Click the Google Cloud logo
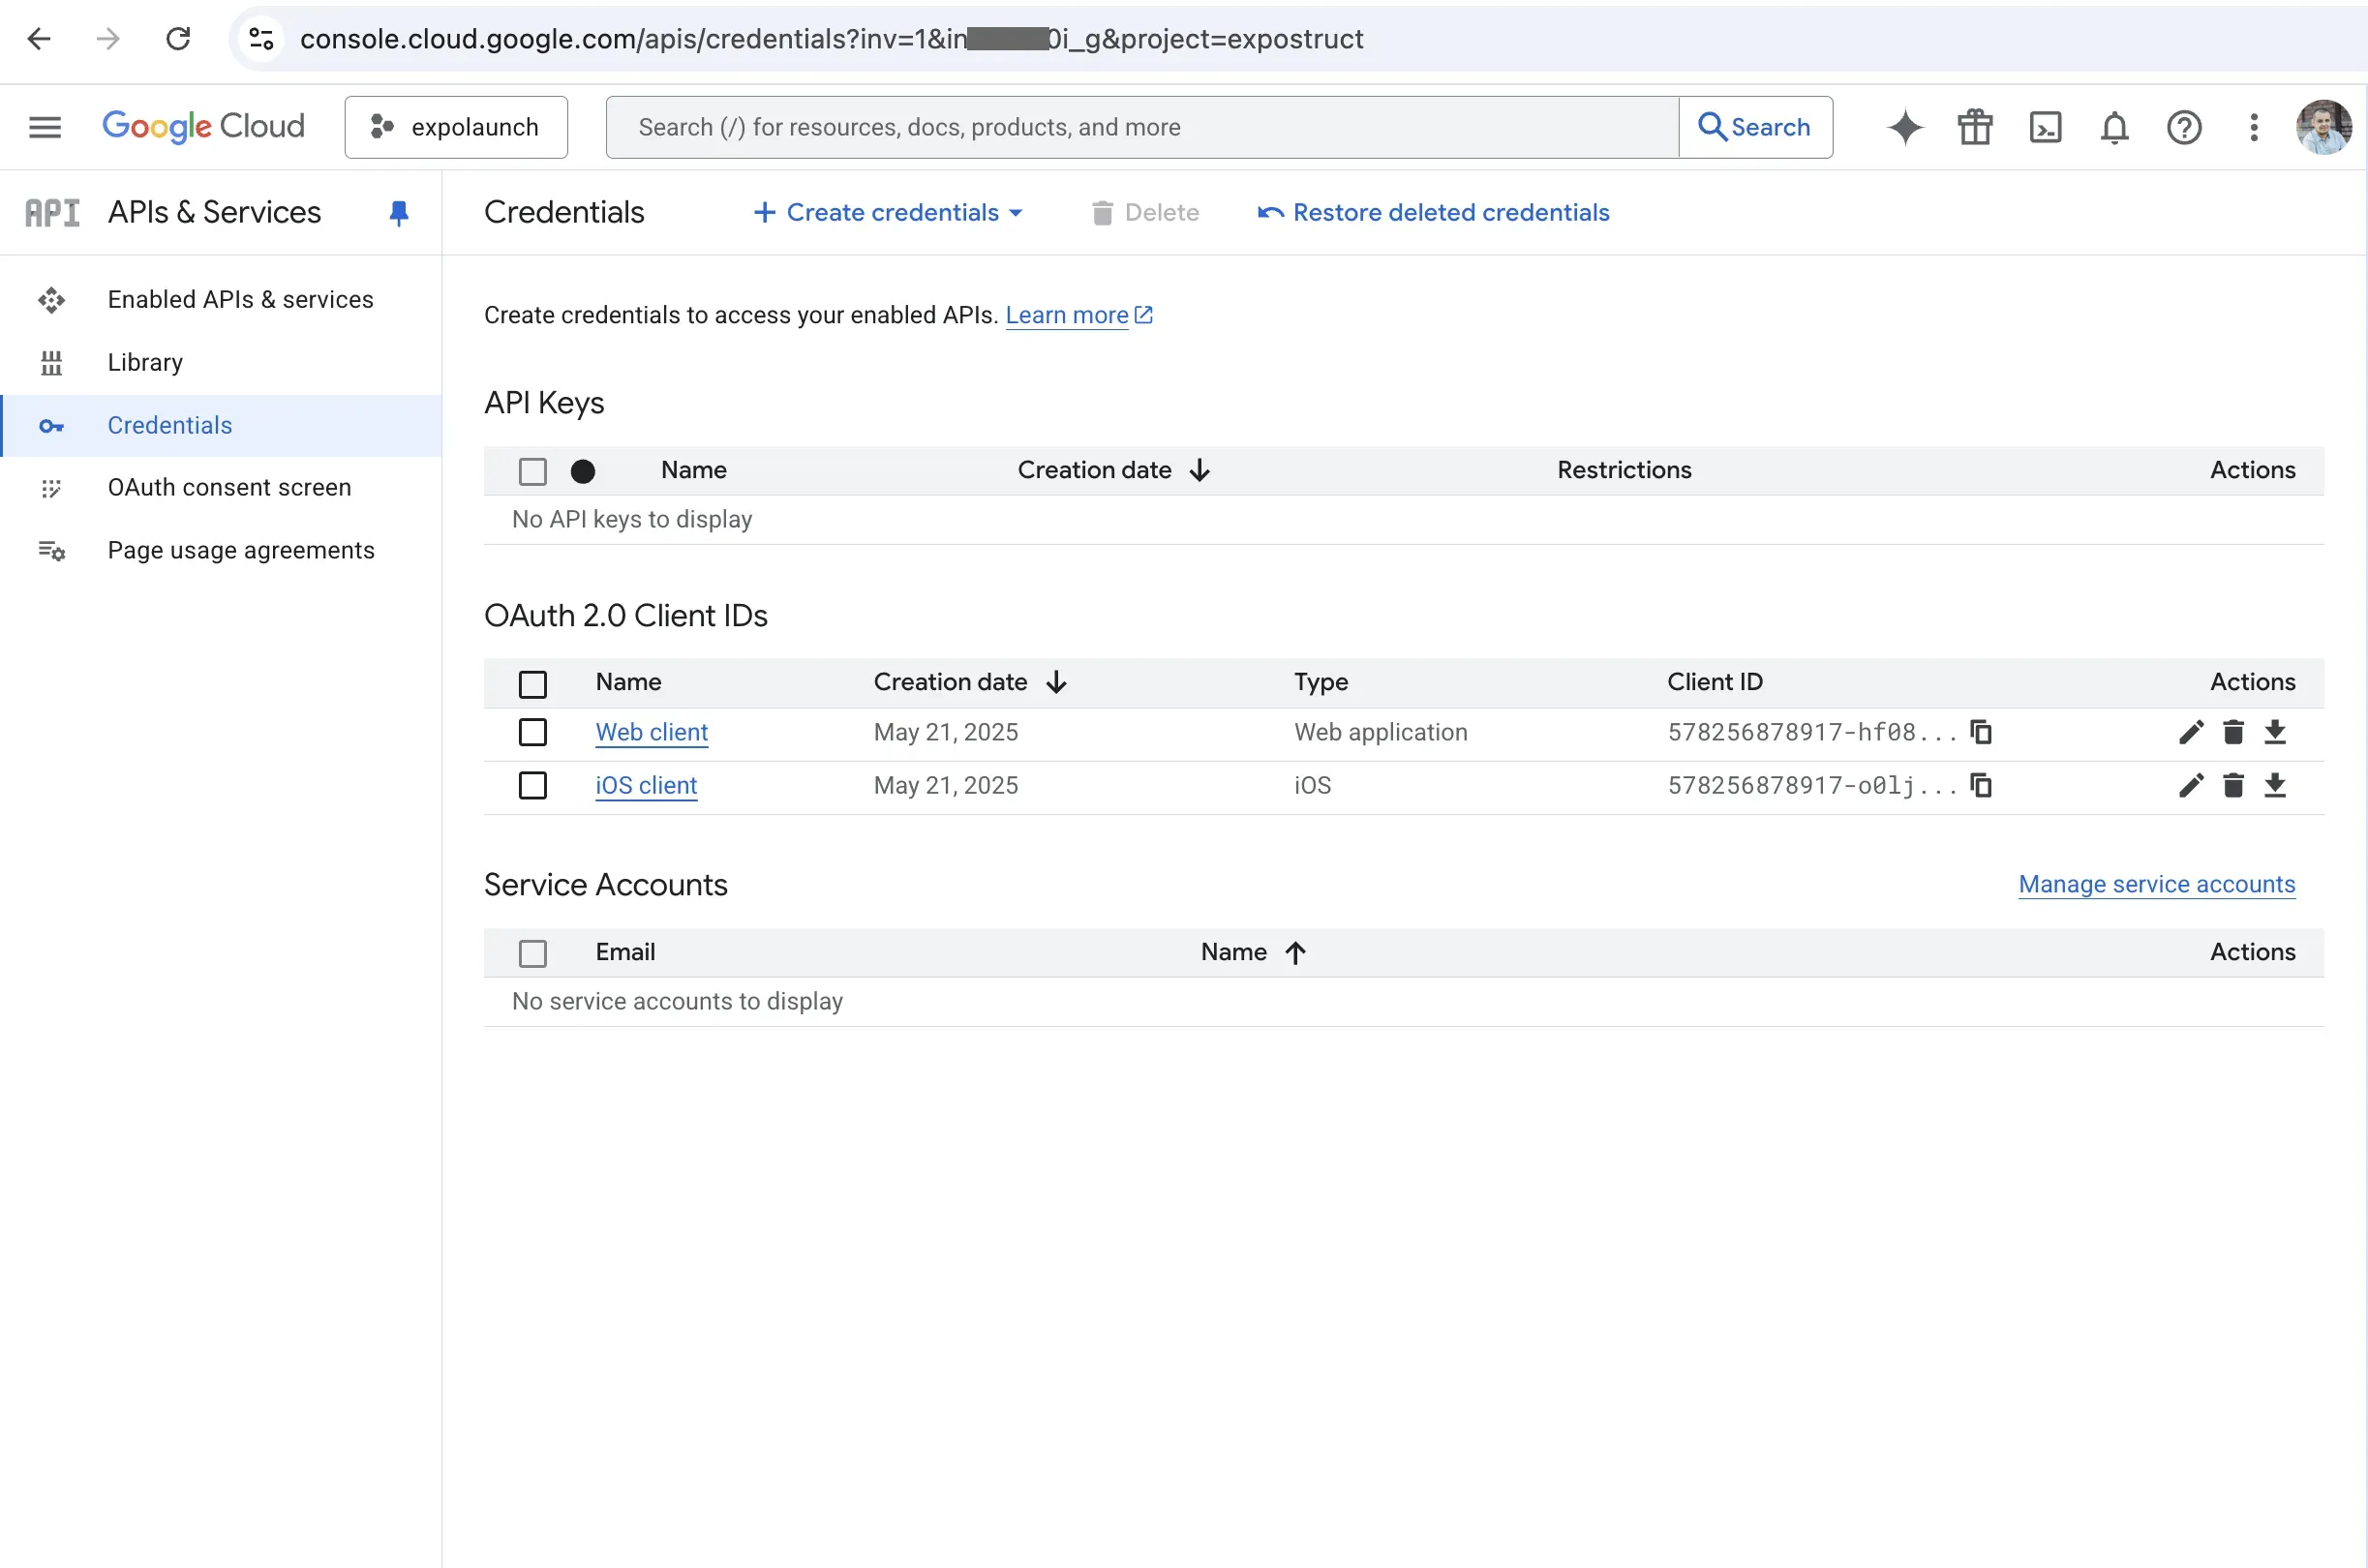Viewport: 2368px width, 1568px height. (203, 127)
